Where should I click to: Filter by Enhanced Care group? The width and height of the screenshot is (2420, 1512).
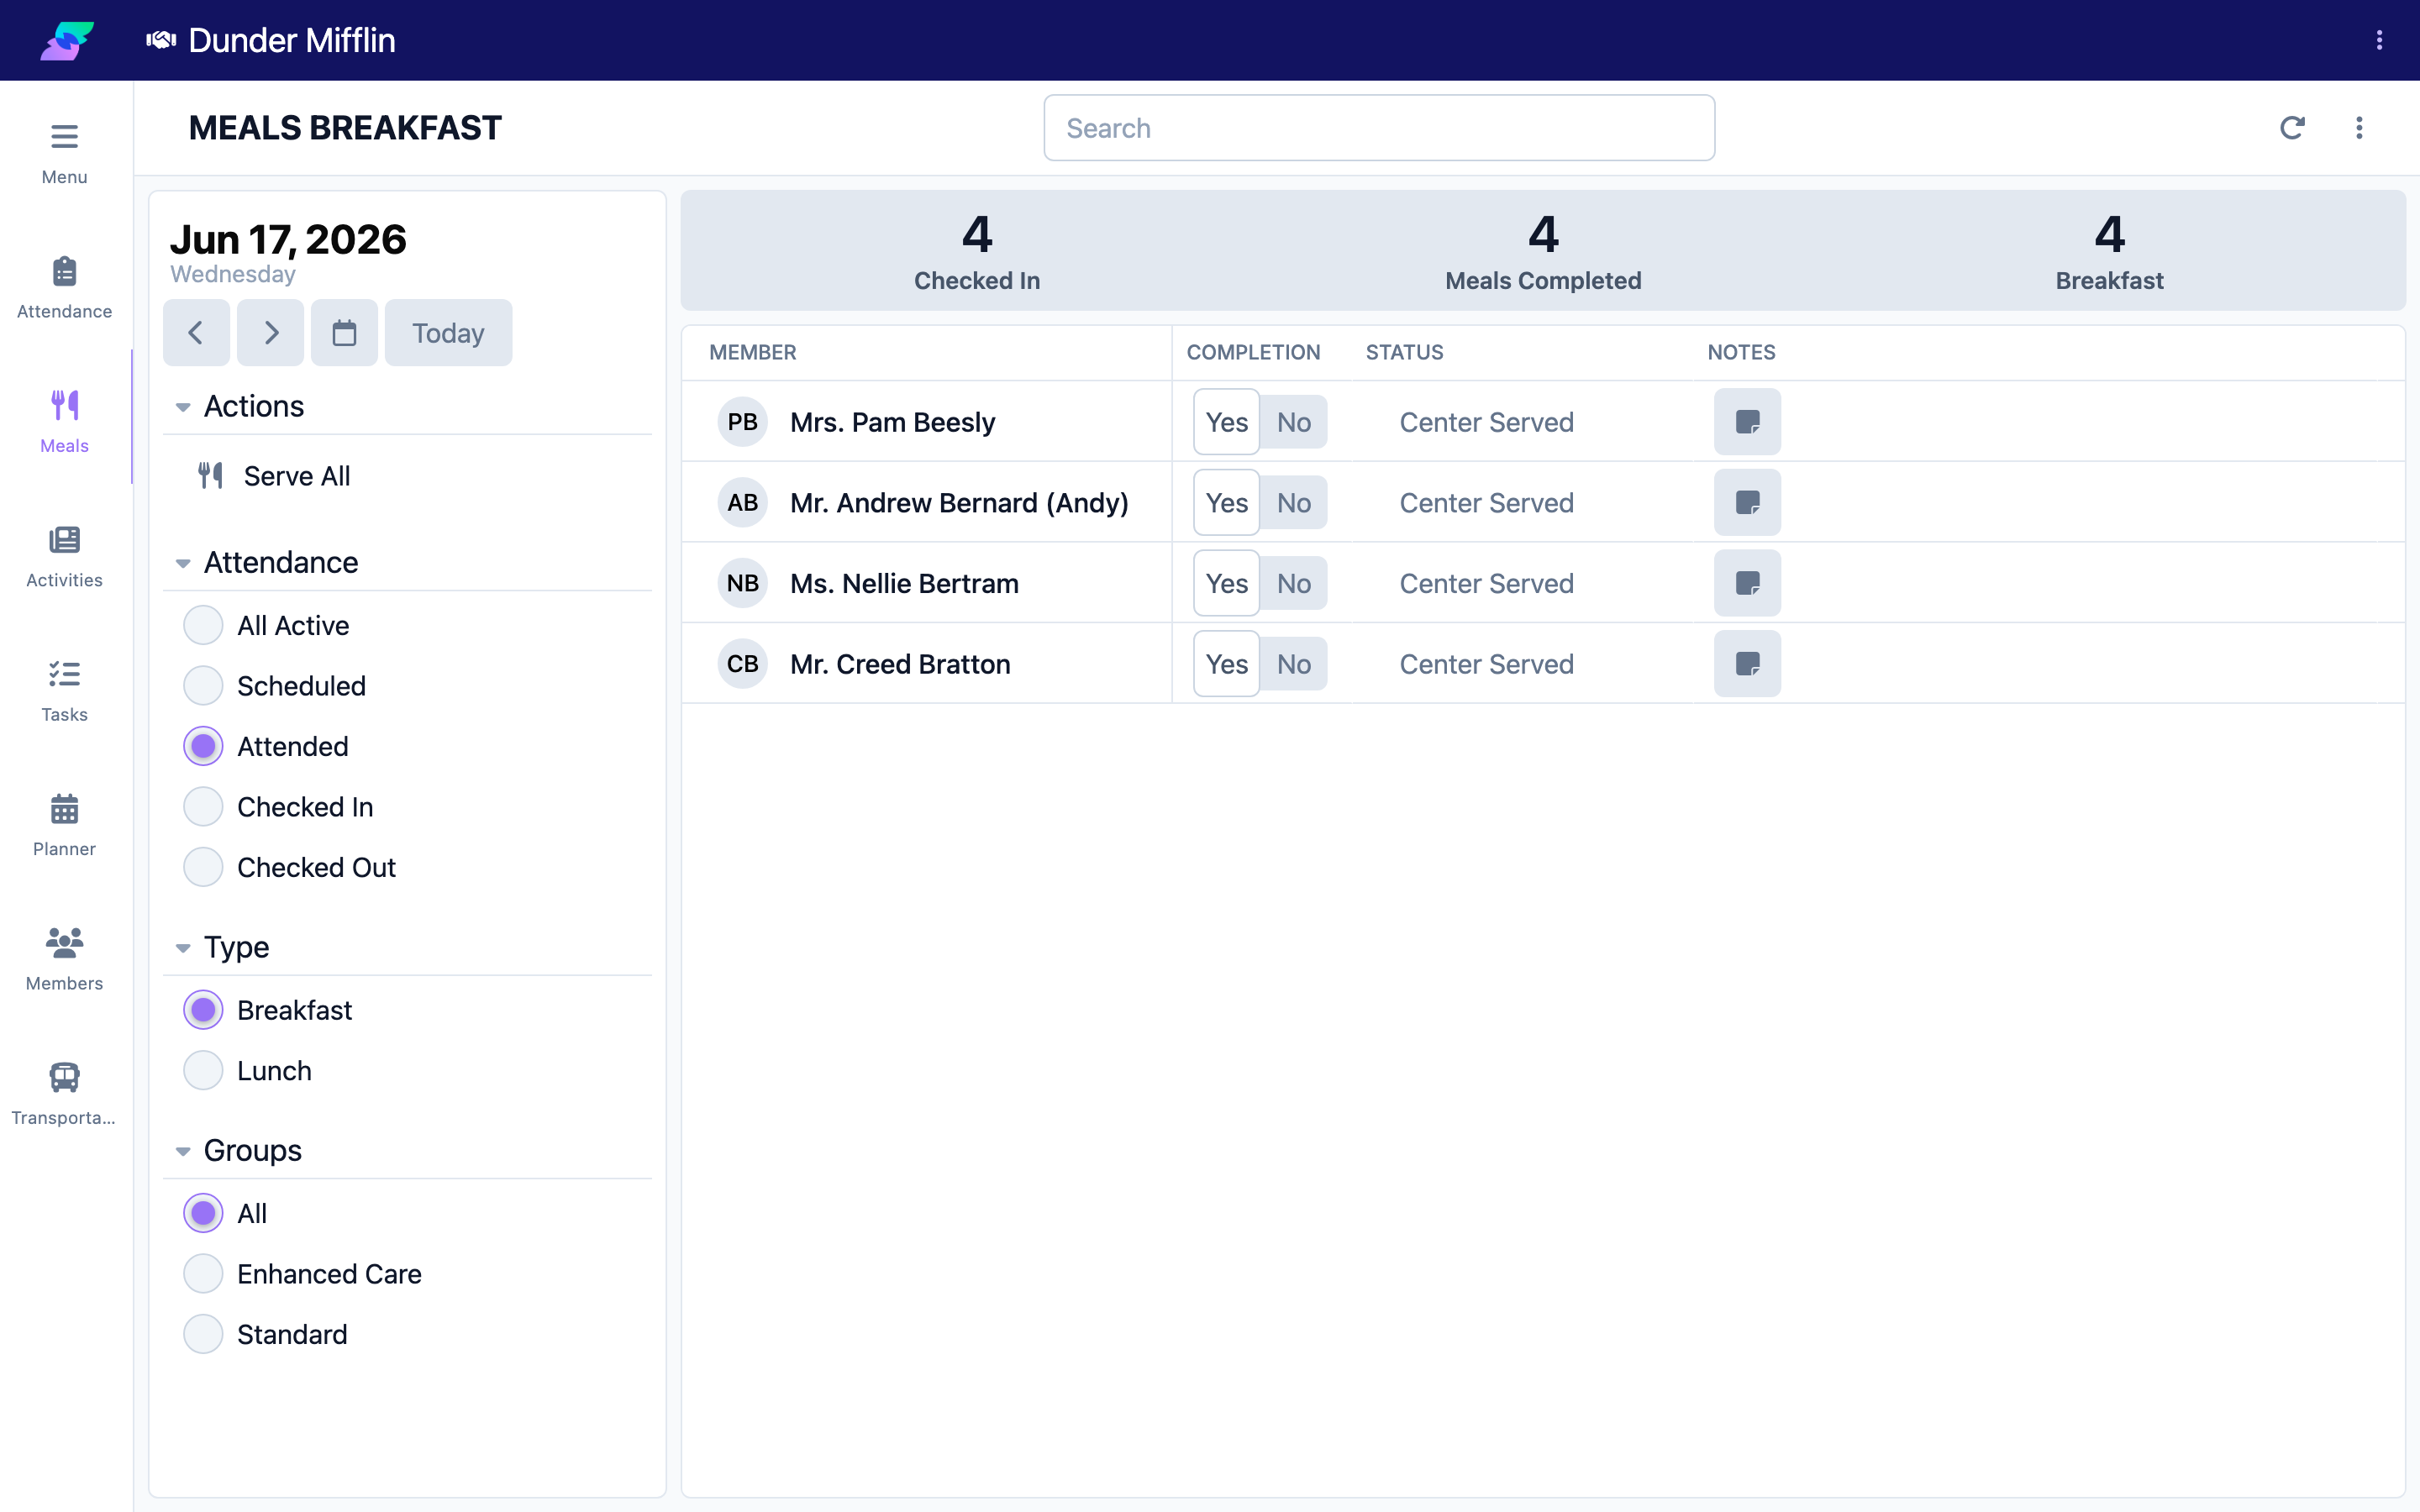pos(203,1274)
